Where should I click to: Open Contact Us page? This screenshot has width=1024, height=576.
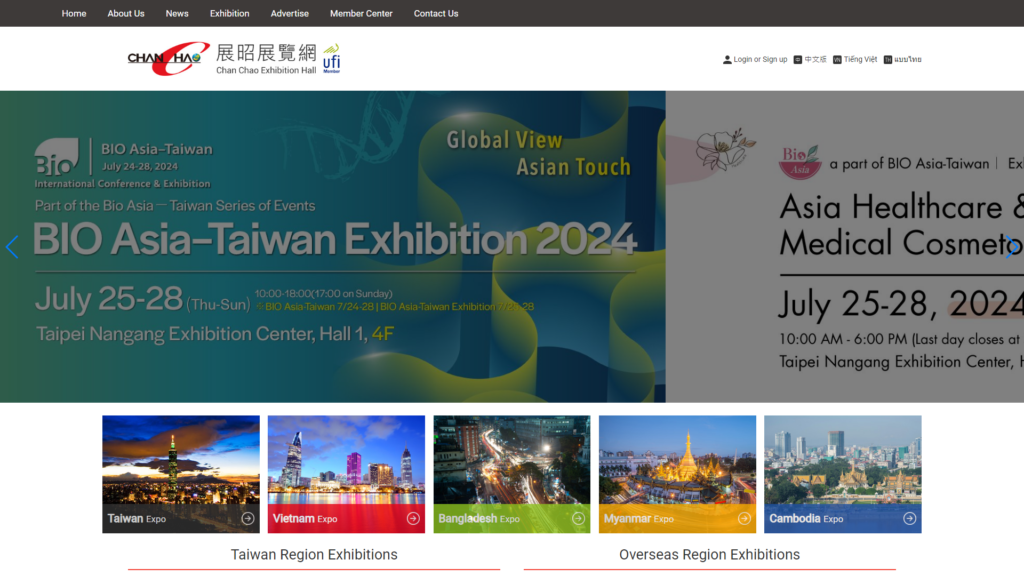click(x=436, y=13)
